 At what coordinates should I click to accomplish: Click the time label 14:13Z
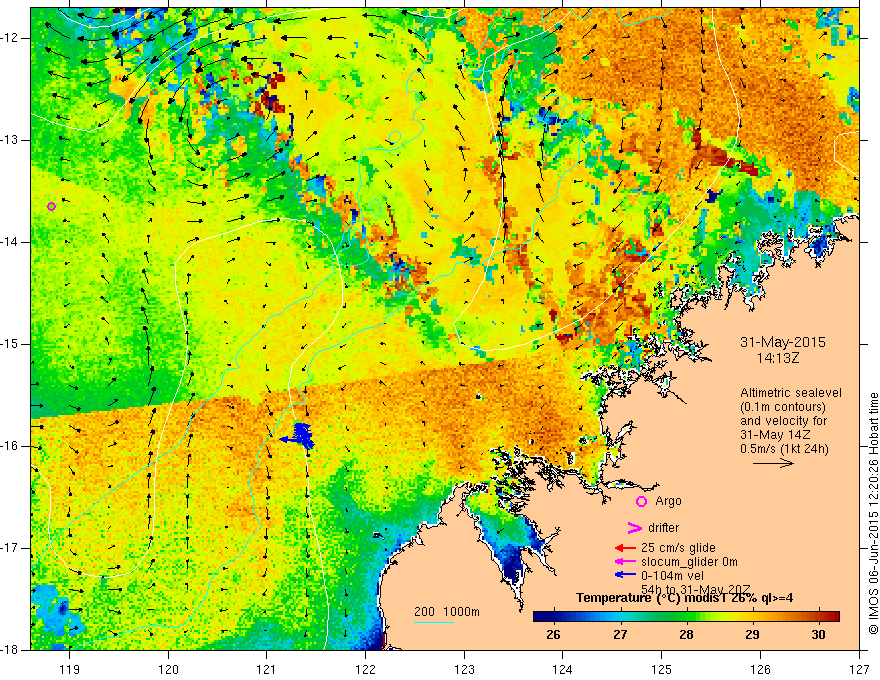click(777, 357)
